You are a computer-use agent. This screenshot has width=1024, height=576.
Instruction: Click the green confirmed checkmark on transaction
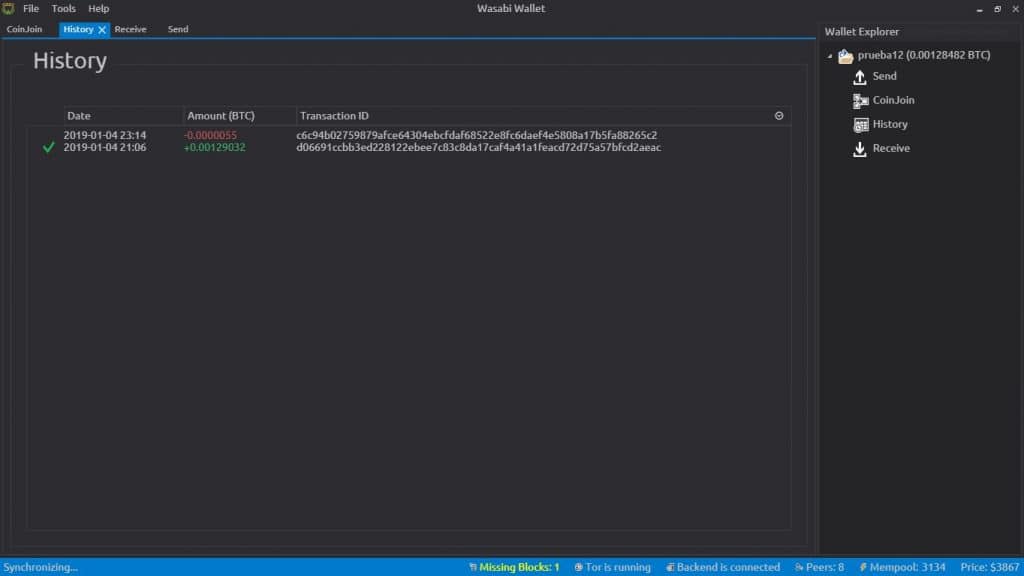[48, 148]
